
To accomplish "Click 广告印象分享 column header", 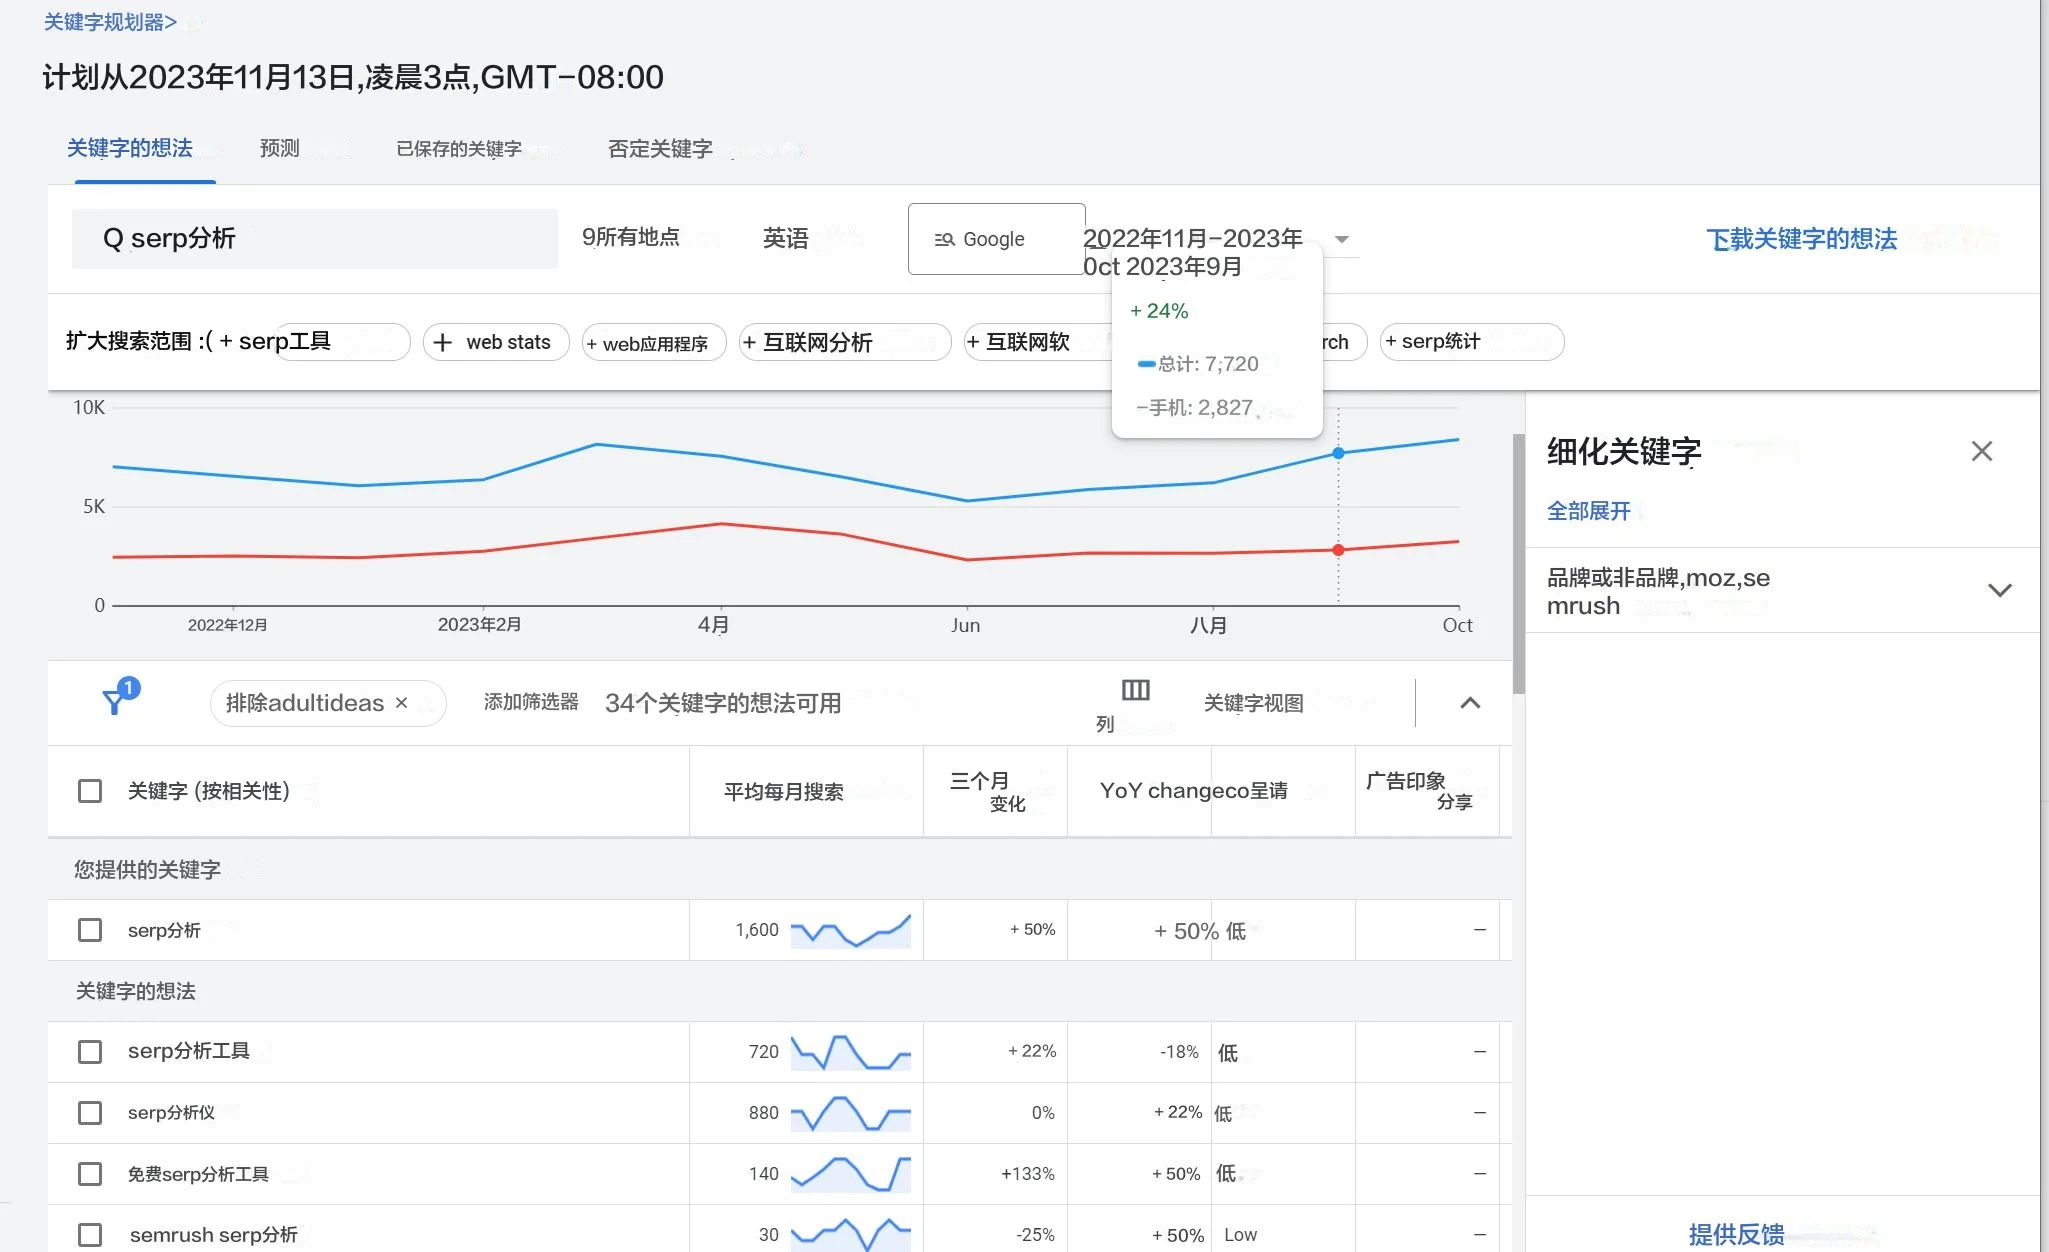I will click(1419, 790).
